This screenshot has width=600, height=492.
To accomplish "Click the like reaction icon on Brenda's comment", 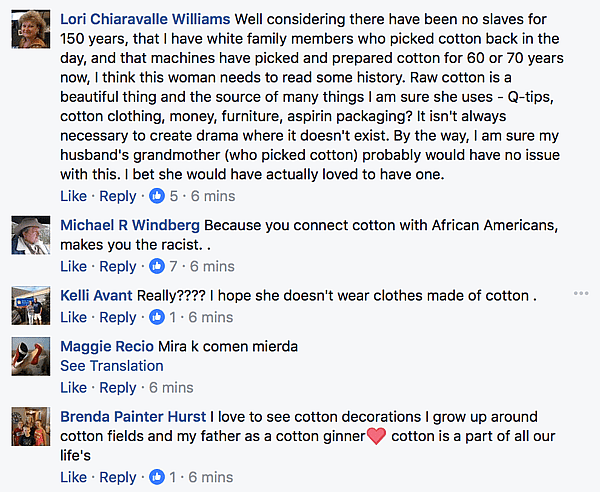I will [157, 477].
